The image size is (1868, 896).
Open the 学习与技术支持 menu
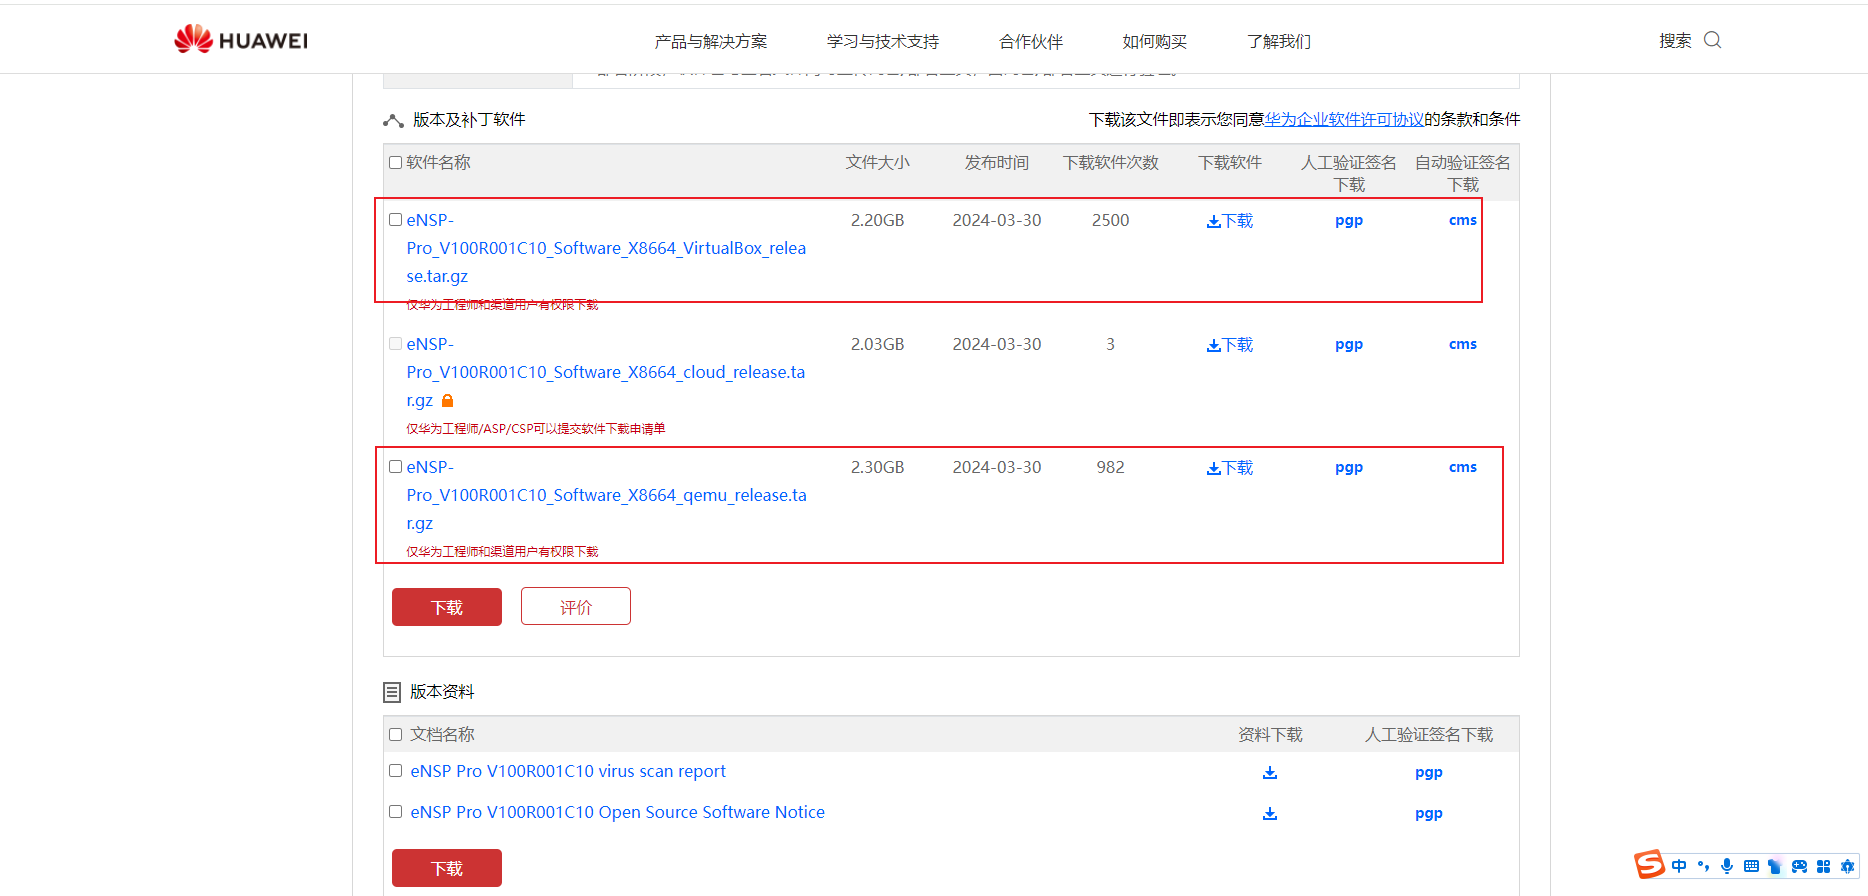click(883, 41)
